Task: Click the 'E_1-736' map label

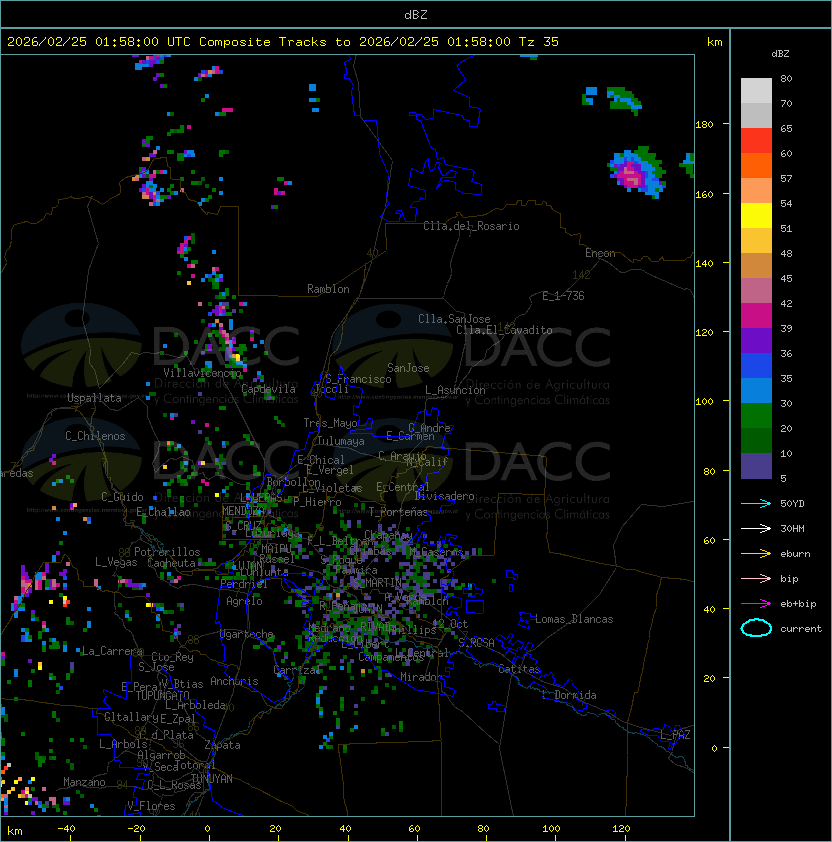Action: [563, 296]
